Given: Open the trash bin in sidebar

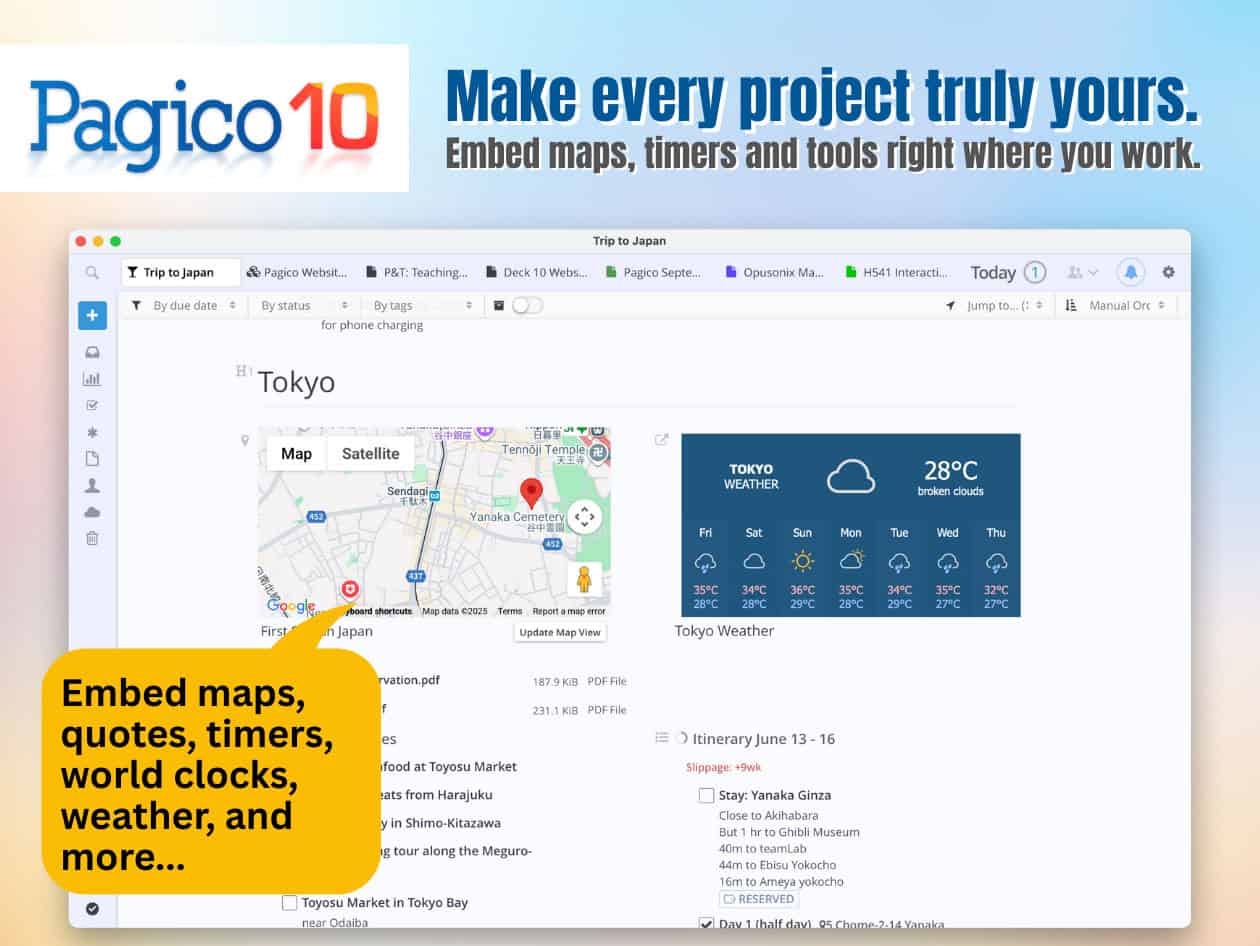Looking at the screenshot, I should 92,538.
